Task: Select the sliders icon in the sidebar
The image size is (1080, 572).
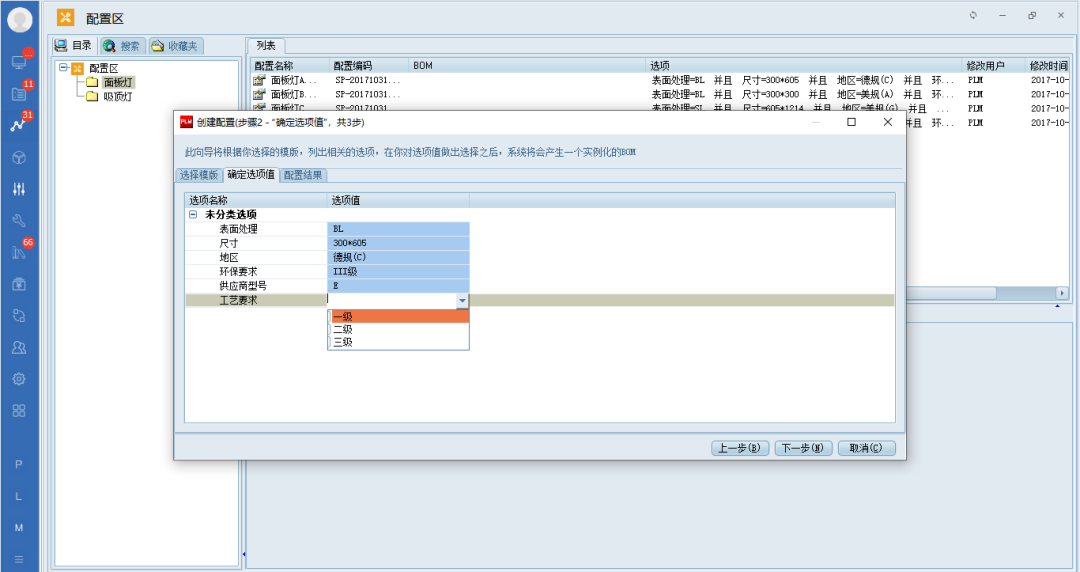Action: coord(19,189)
